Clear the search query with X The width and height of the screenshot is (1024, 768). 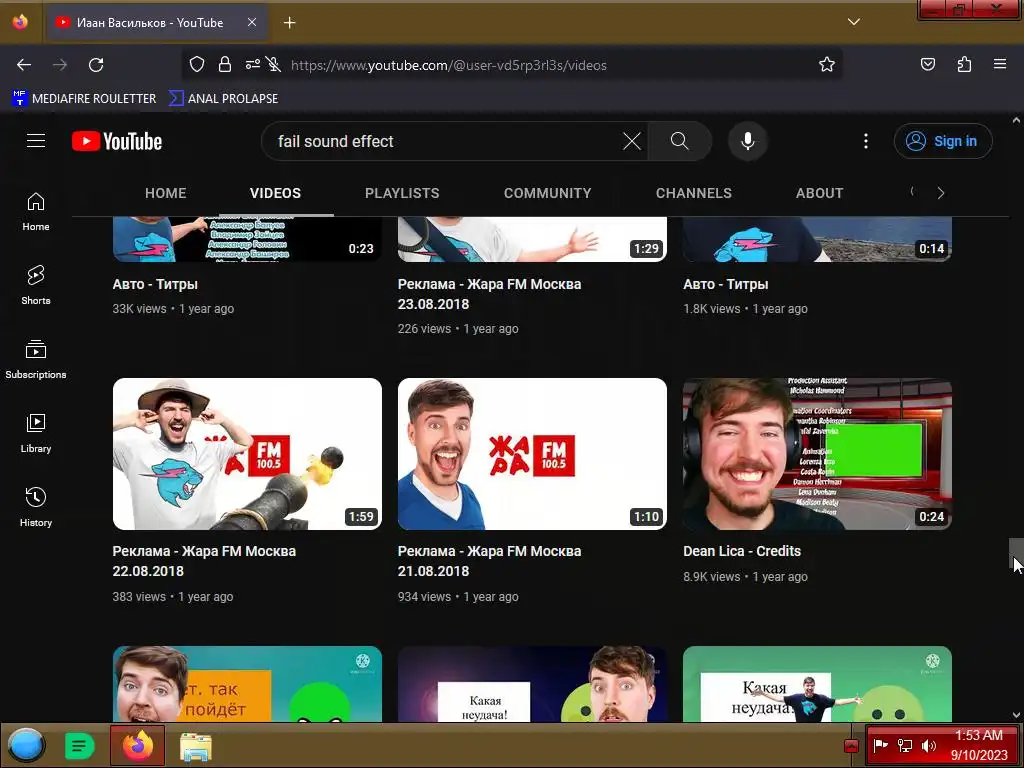[632, 141]
